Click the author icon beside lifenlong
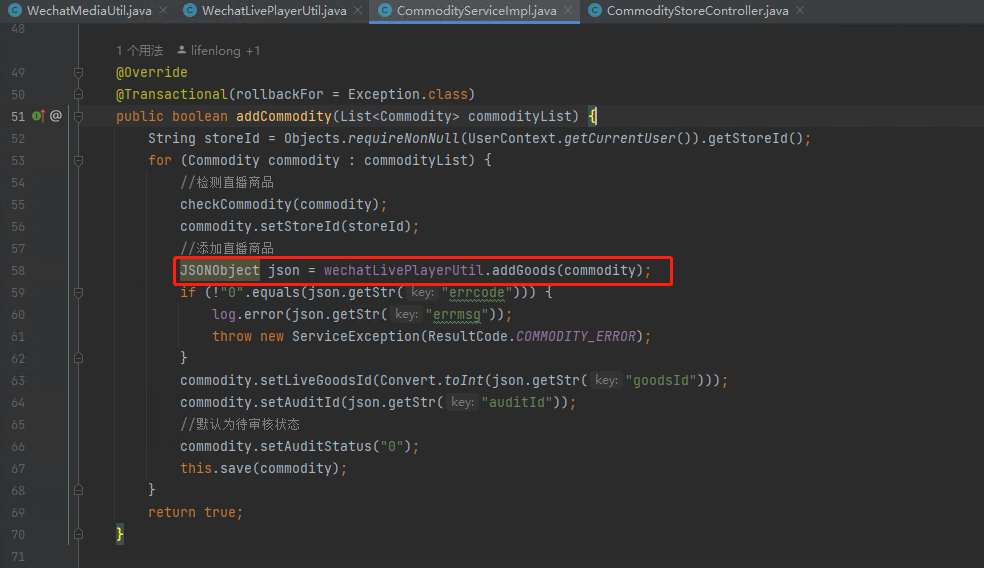 (x=181, y=50)
